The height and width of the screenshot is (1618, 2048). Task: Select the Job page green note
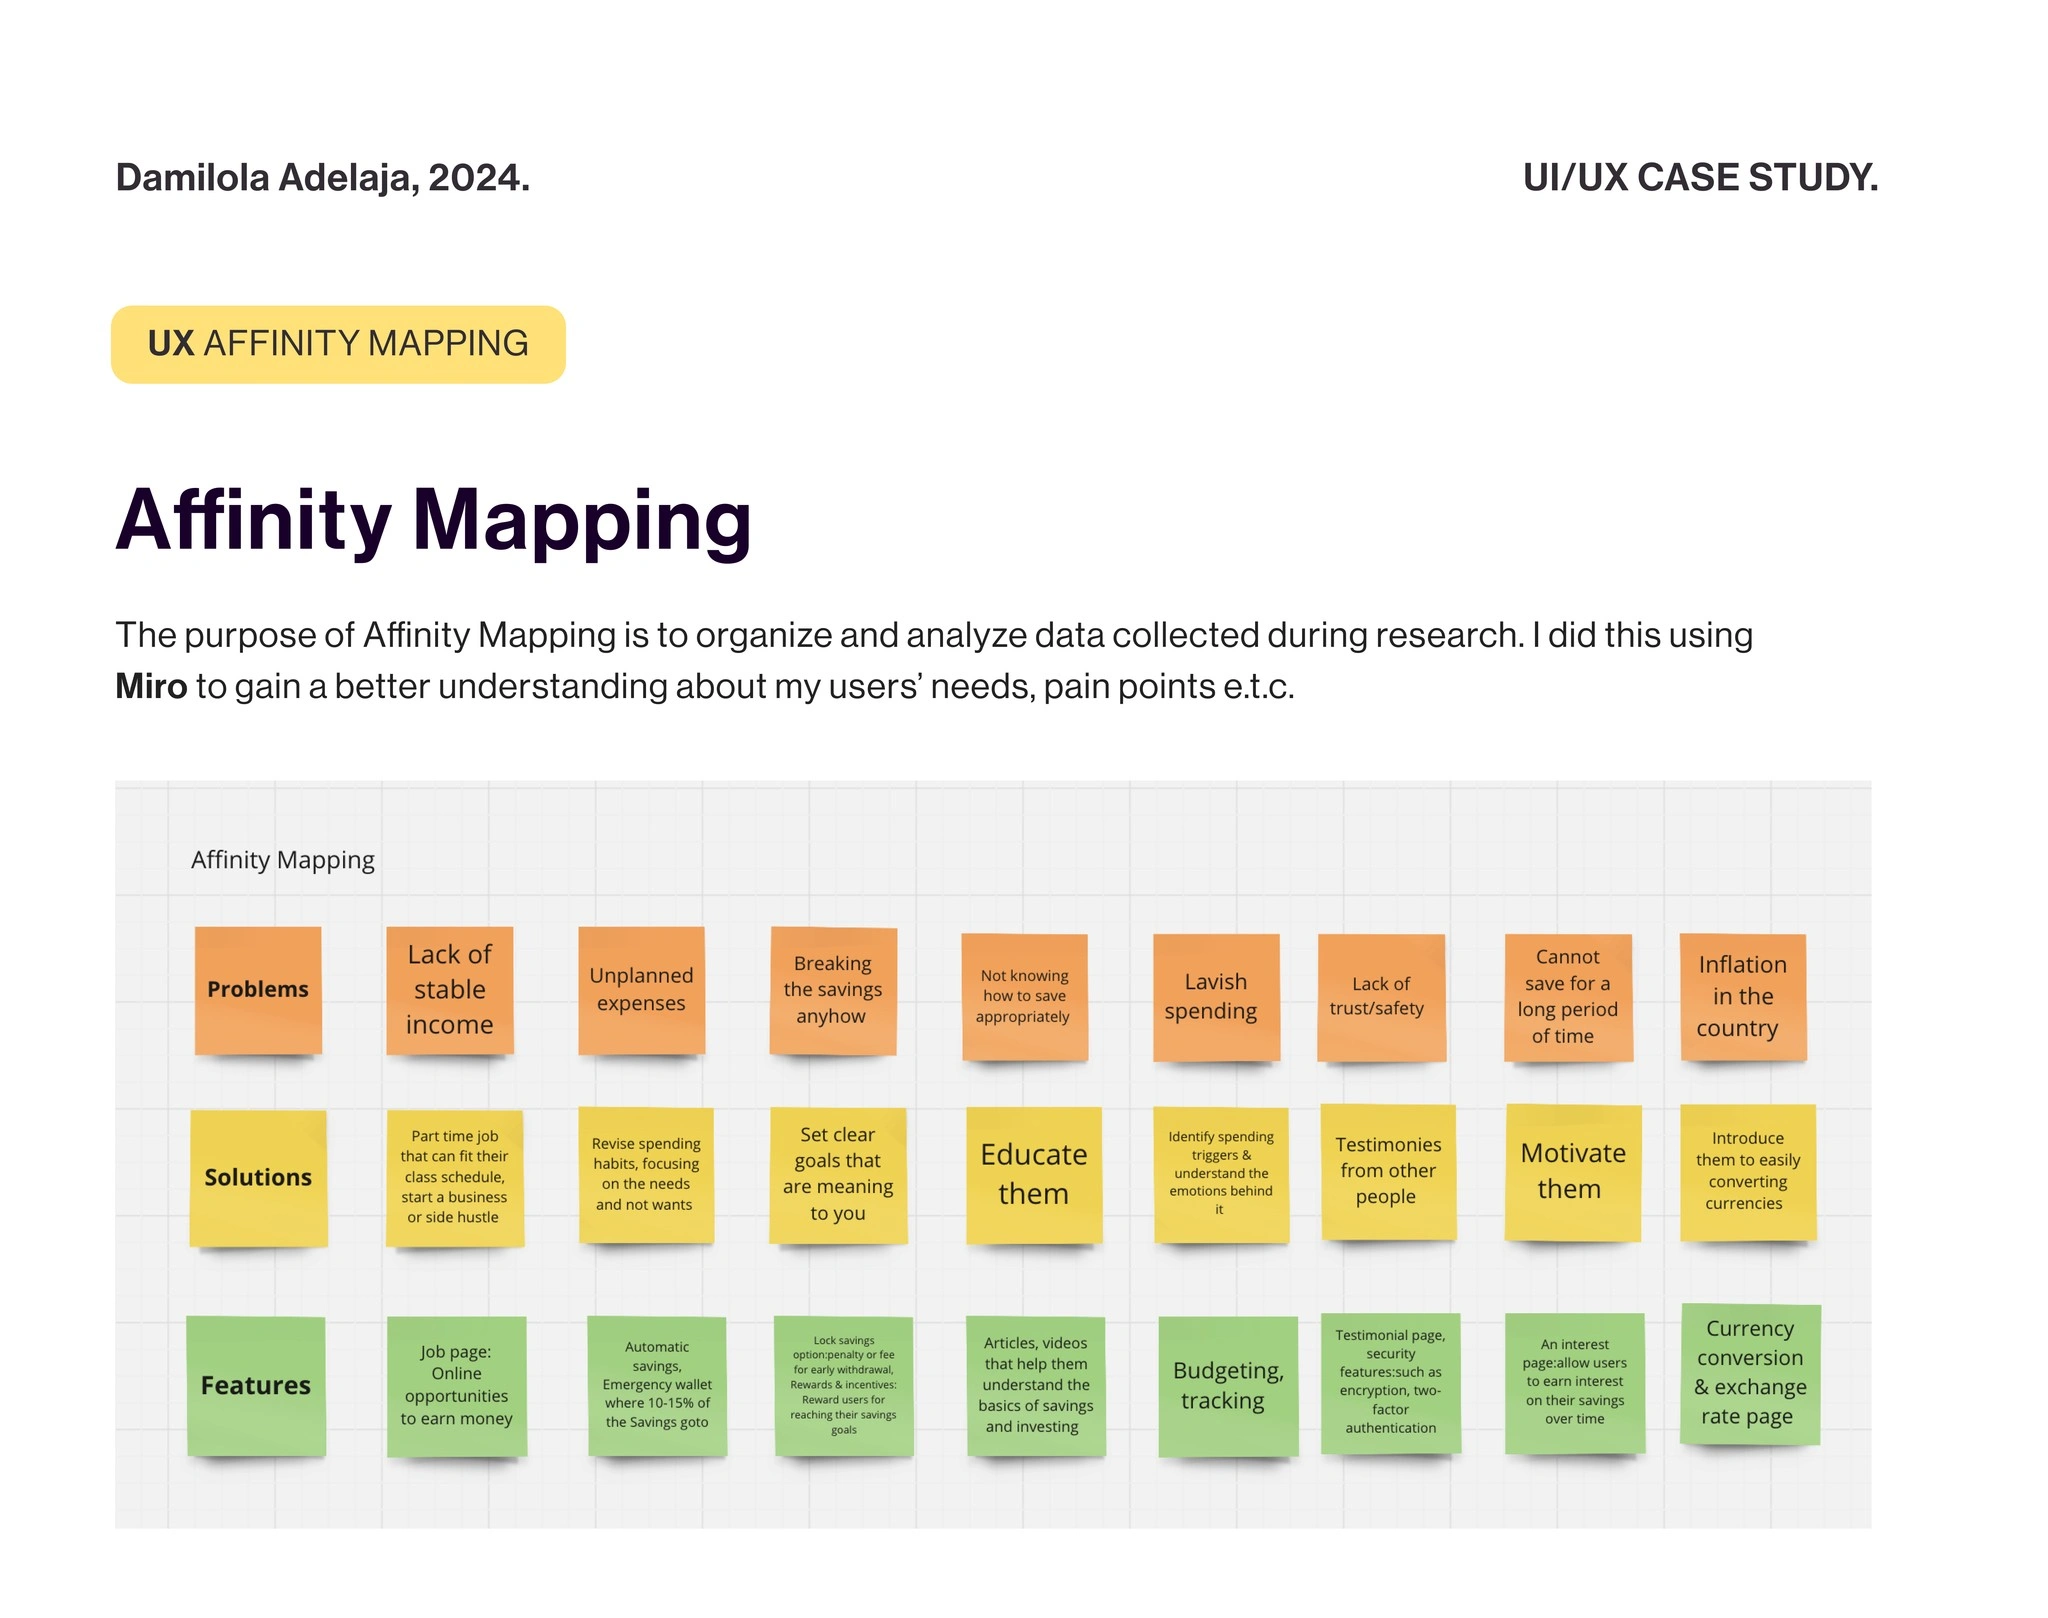[x=457, y=1386]
